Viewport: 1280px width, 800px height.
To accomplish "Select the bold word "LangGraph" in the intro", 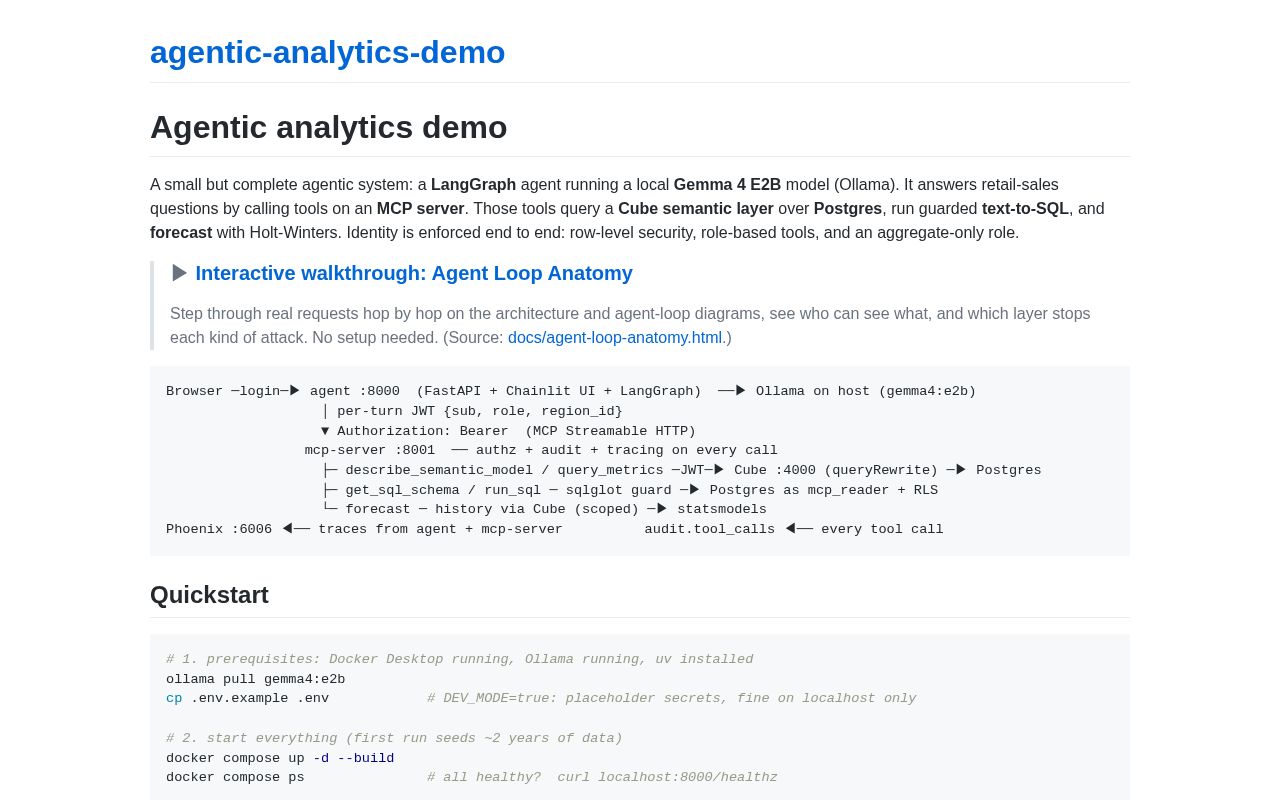I will 473,185.
